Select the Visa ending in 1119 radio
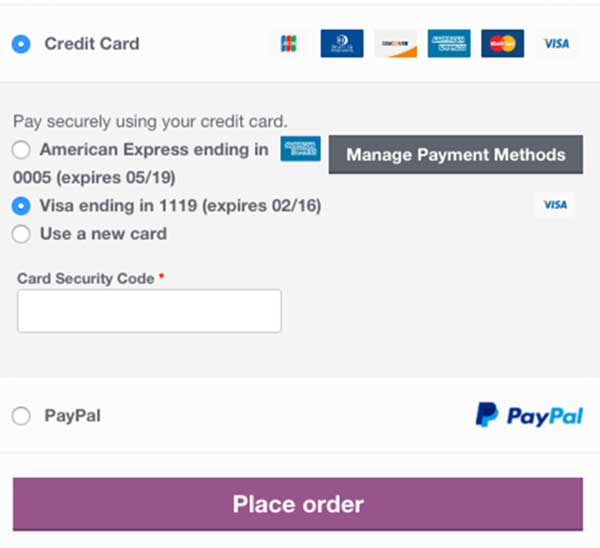The height and width of the screenshot is (548, 600). [21, 206]
